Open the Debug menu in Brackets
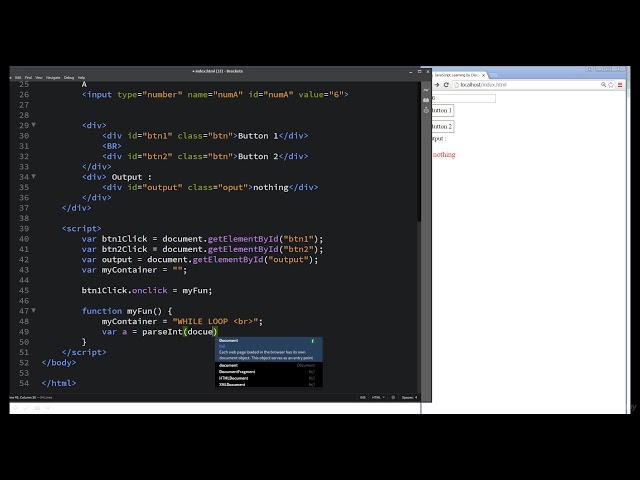 [x=69, y=78]
